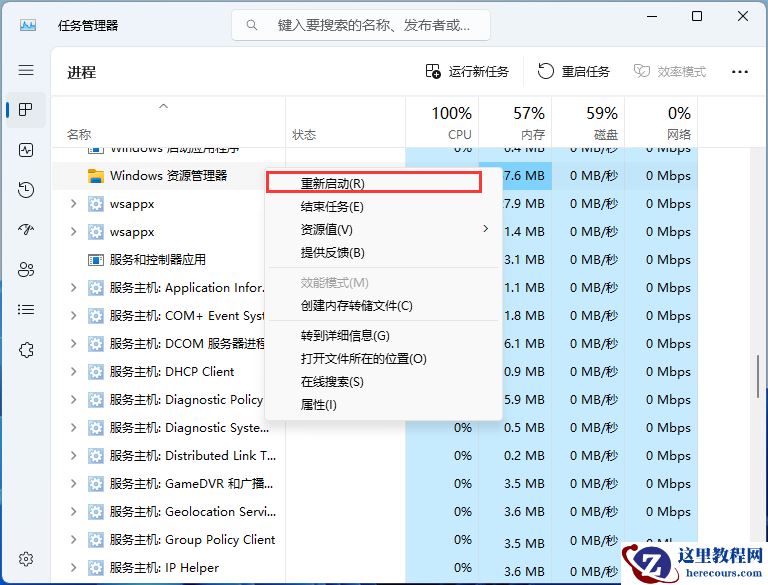Viewport: 768px width, 585px height.
Task: Click the Task Manager app icon
Action: (x=28, y=25)
